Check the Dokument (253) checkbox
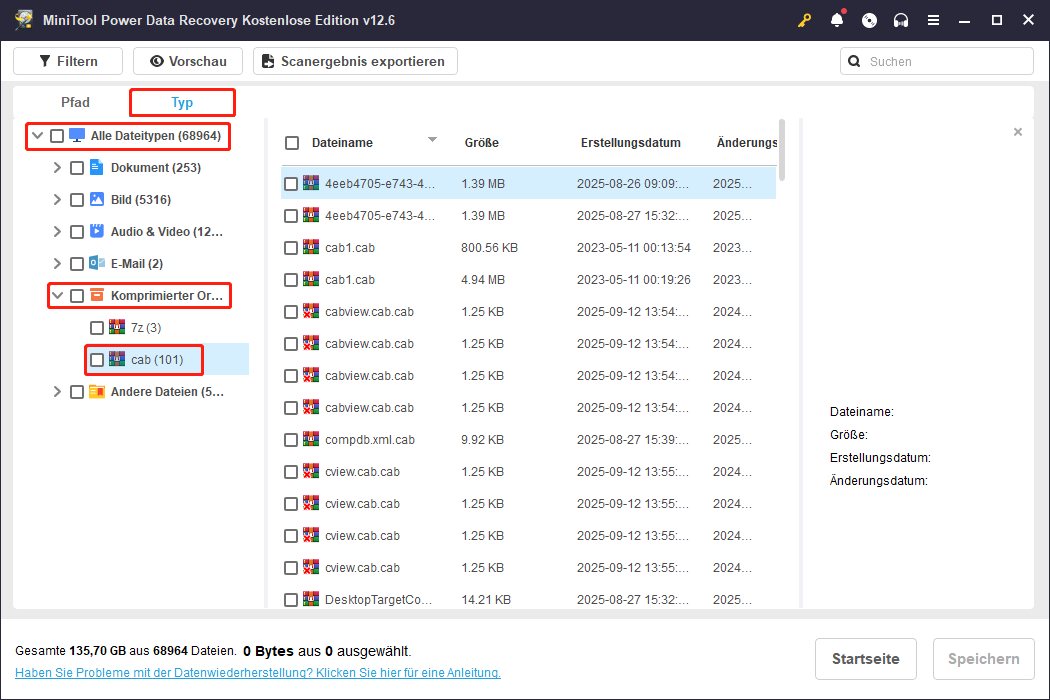1050x700 pixels. 77,168
